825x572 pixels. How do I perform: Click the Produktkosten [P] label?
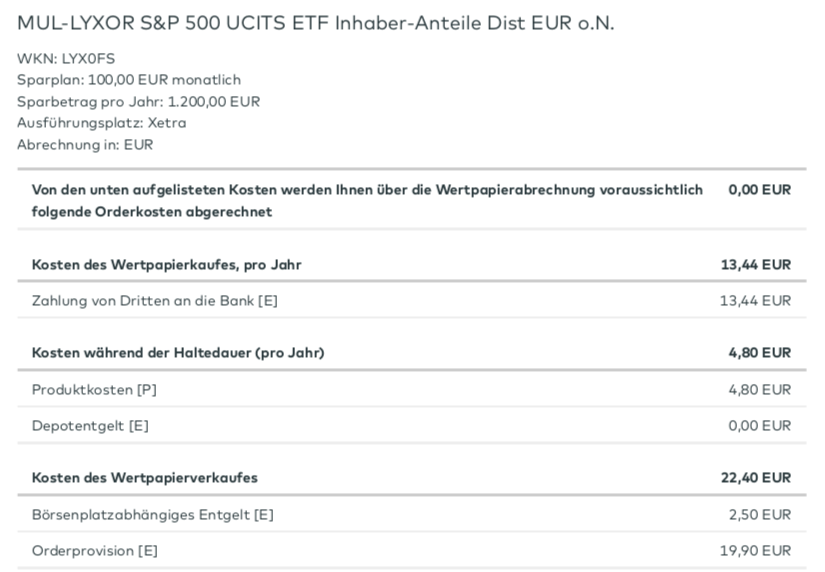[94, 389]
